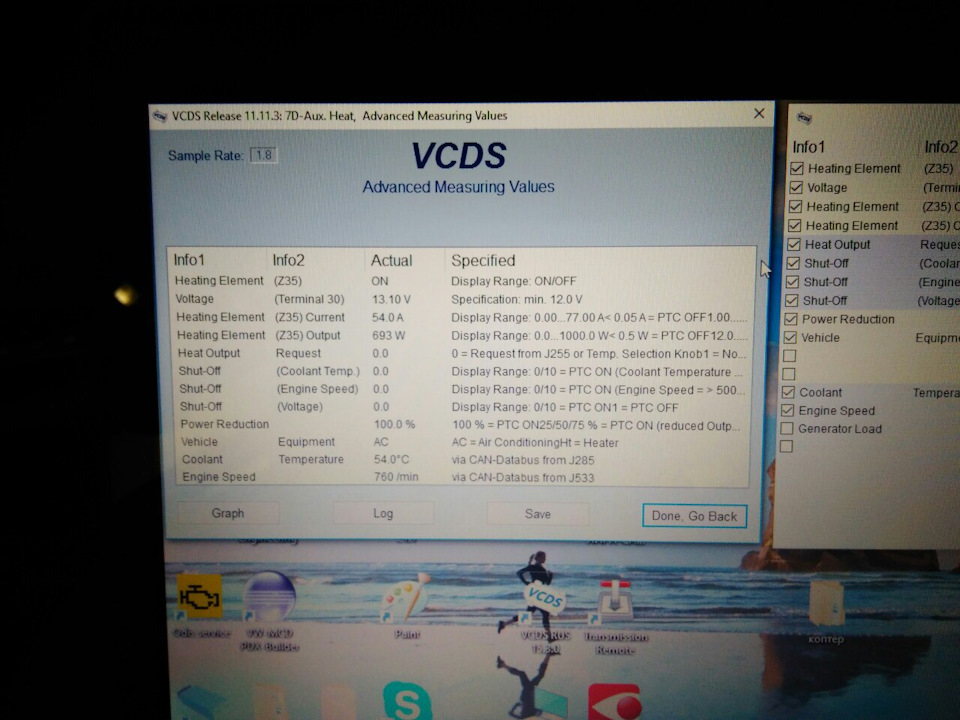Select the 54.0°C coolant temperature value
960x720 pixels.
pos(391,460)
